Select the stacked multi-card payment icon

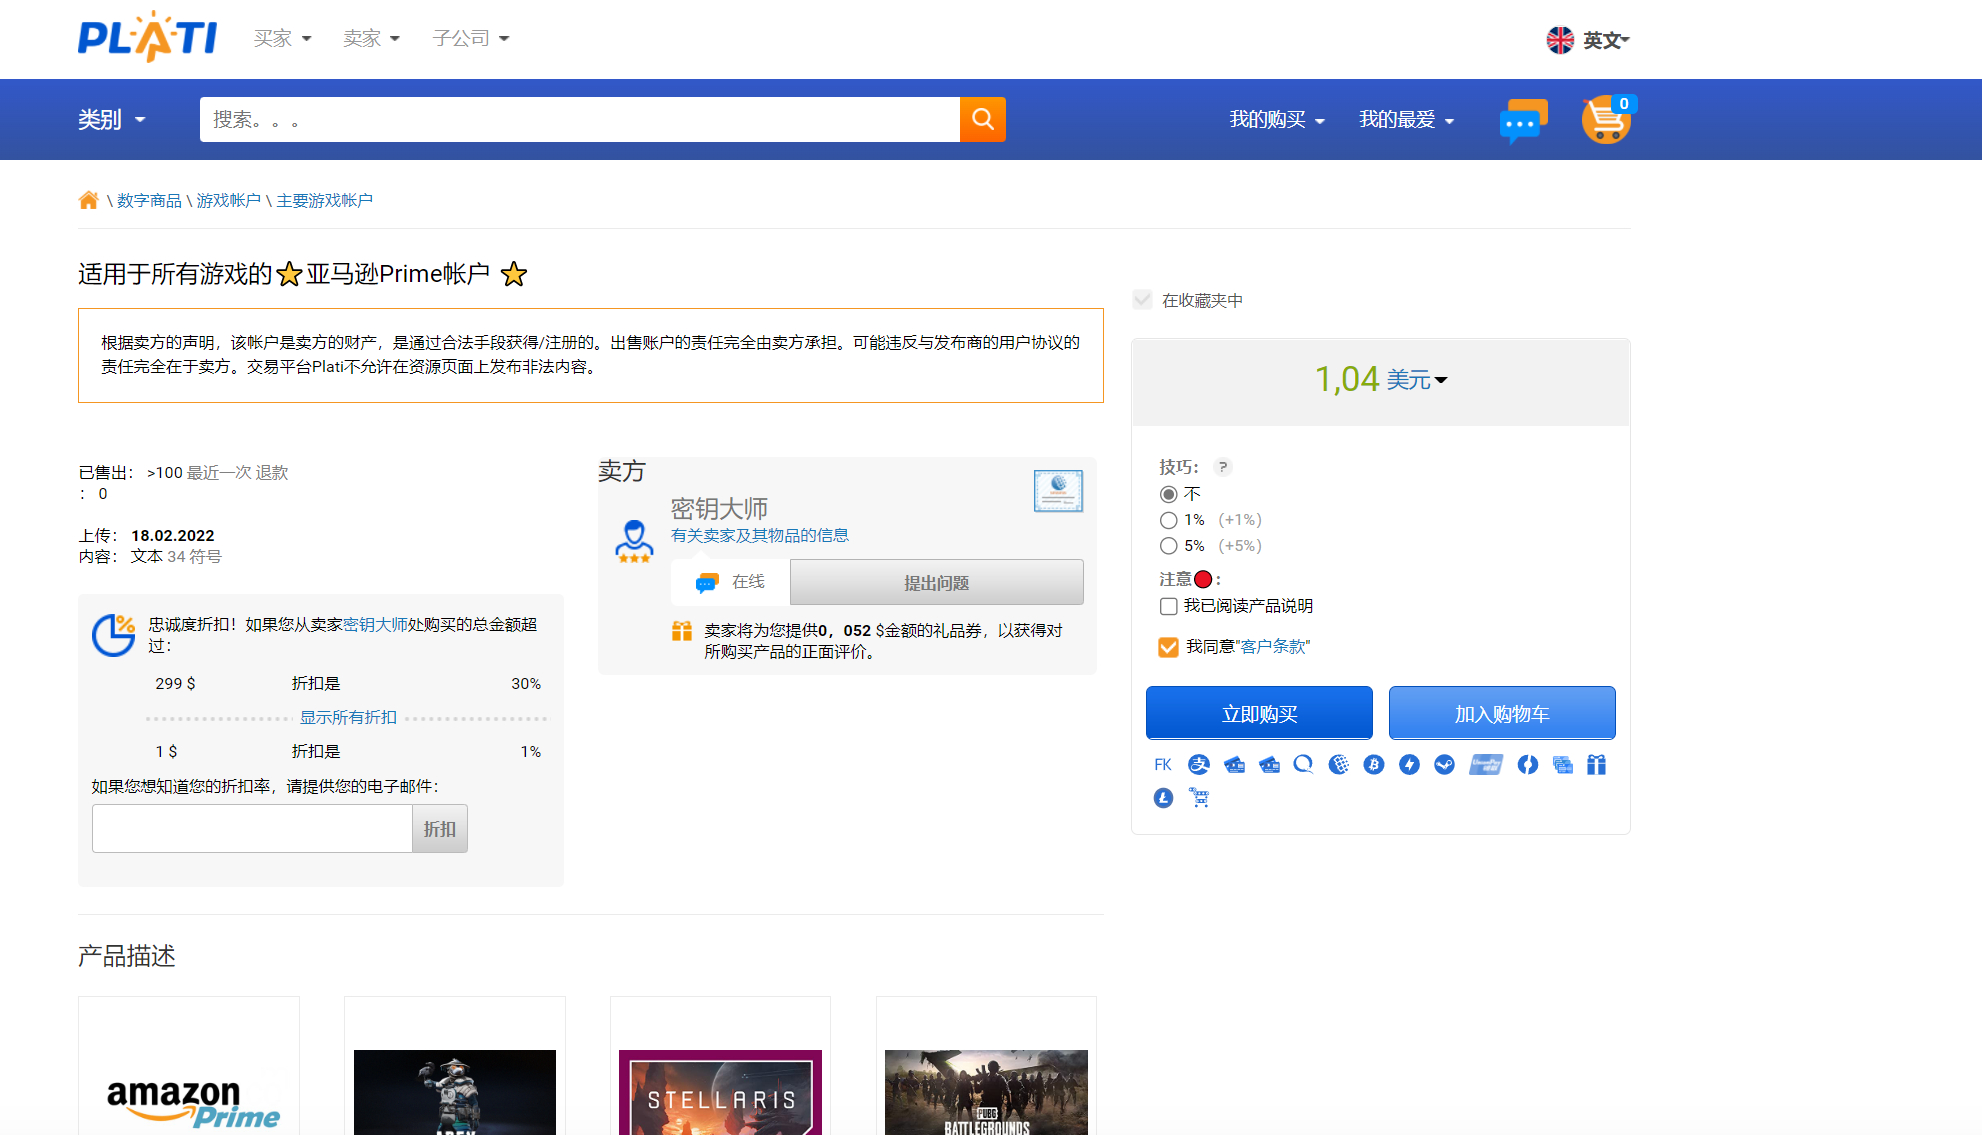(x=1563, y=765)
